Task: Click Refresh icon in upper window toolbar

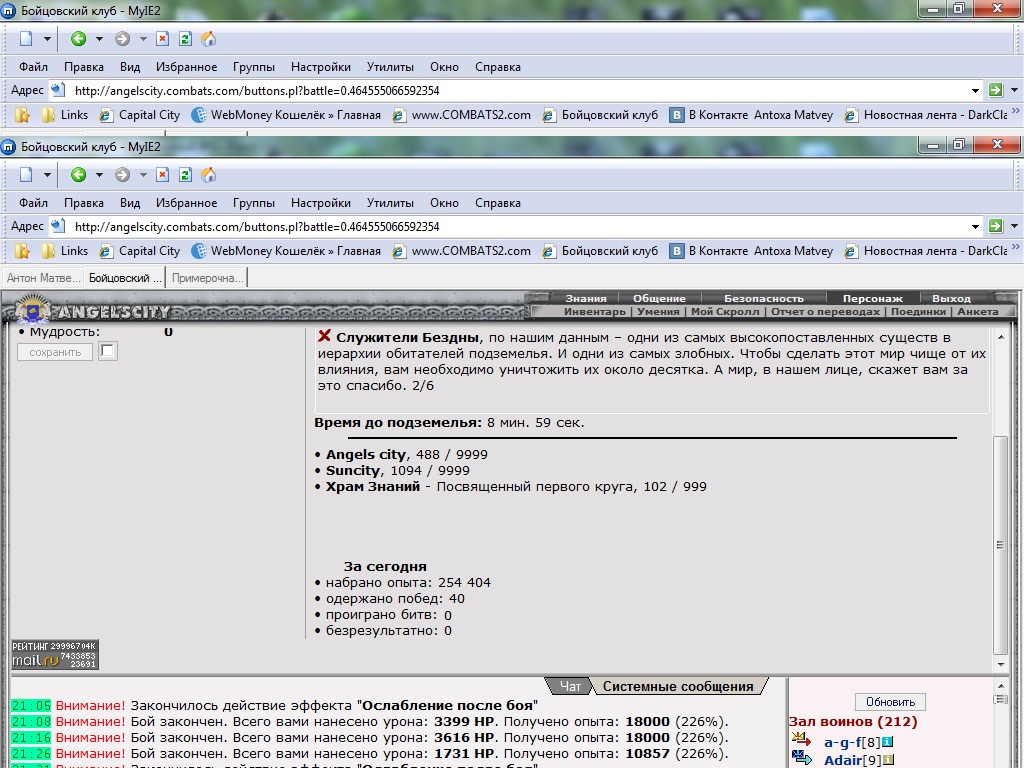Action: coord(185,39)
